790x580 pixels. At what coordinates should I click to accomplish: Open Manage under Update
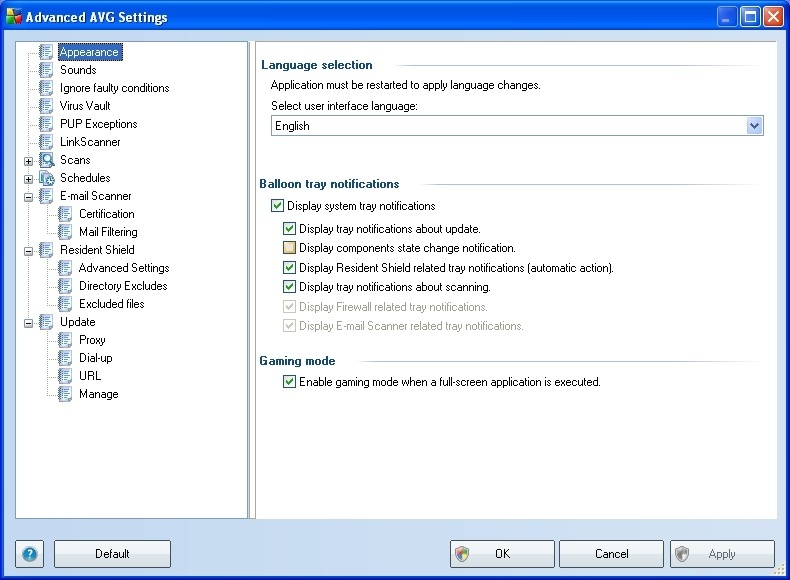click(x=99, y=394)
